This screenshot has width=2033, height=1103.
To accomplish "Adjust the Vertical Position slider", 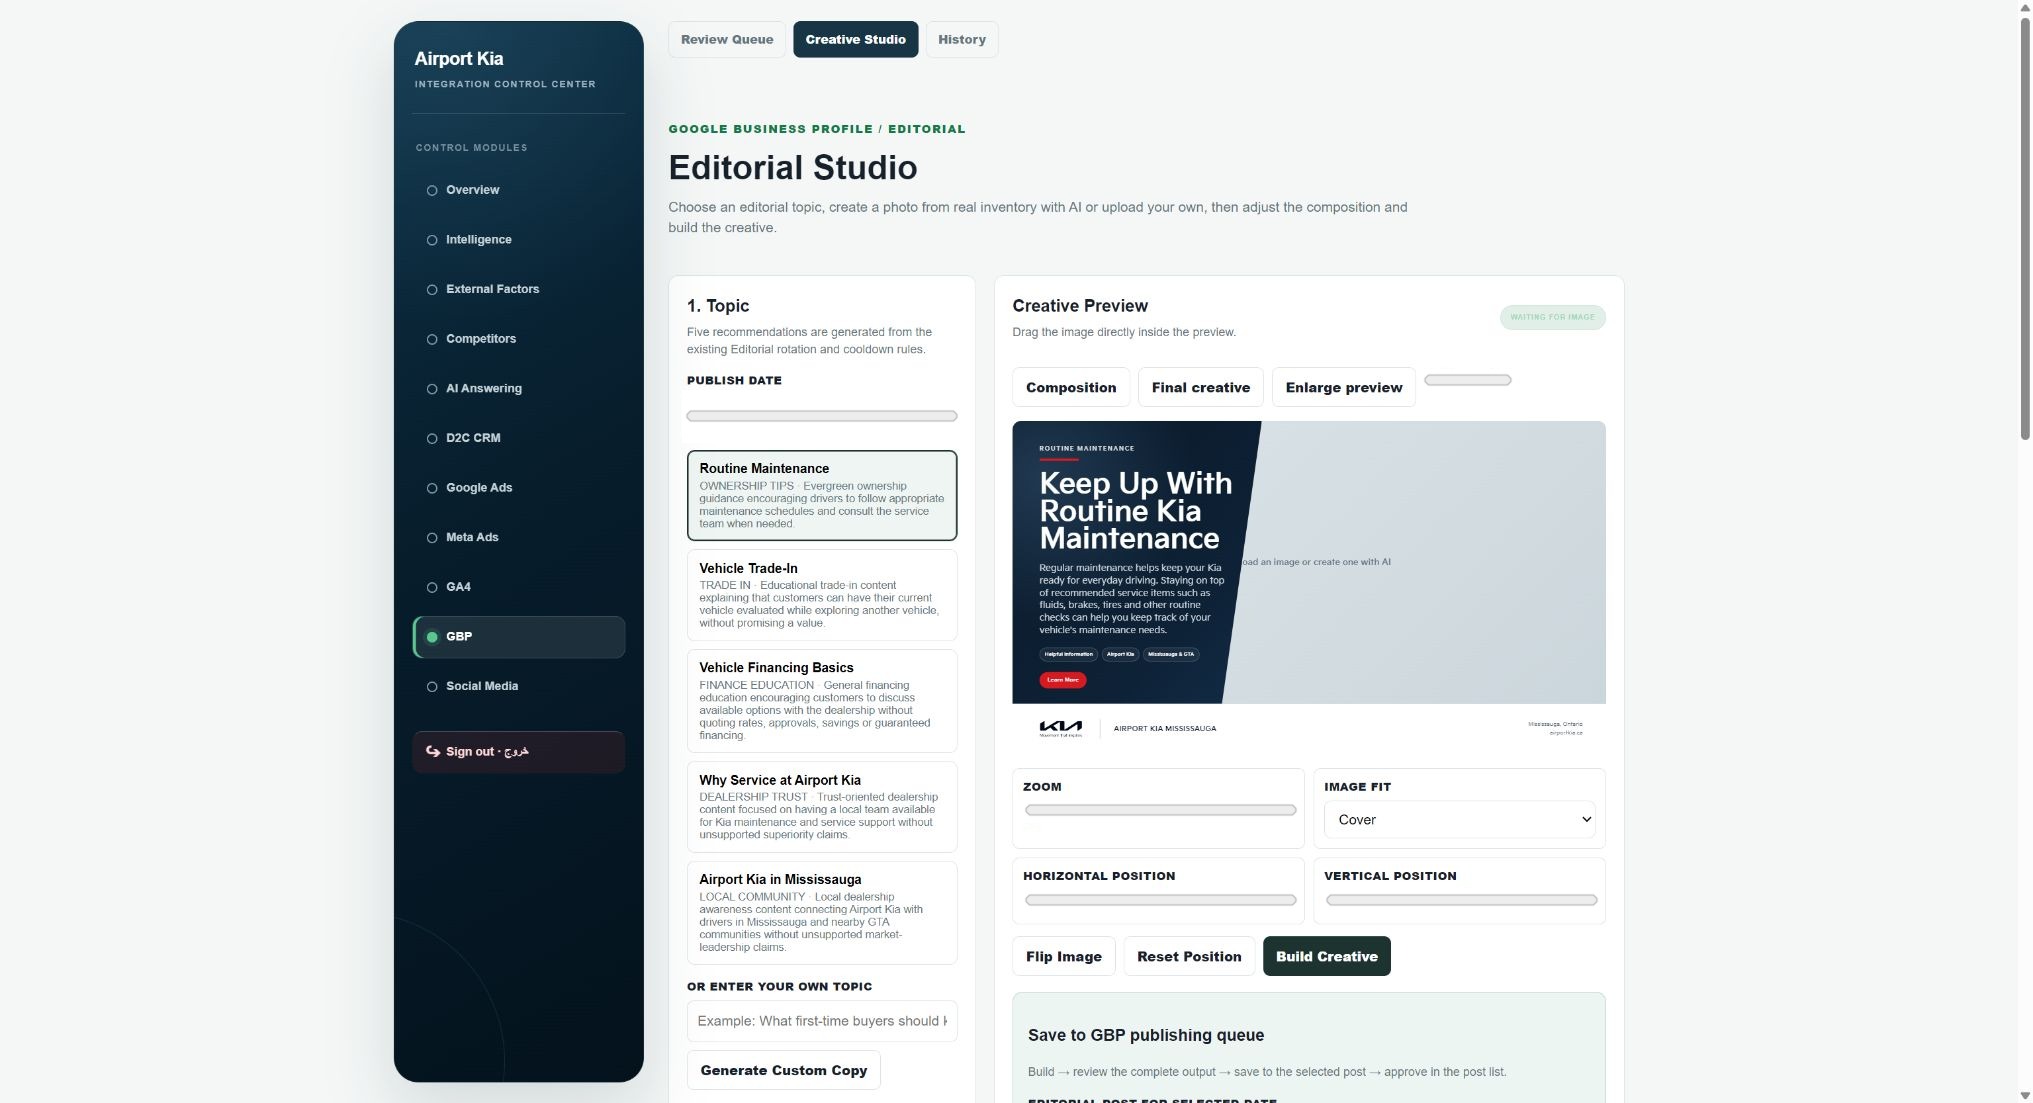I will click(x=1461, y=900).
